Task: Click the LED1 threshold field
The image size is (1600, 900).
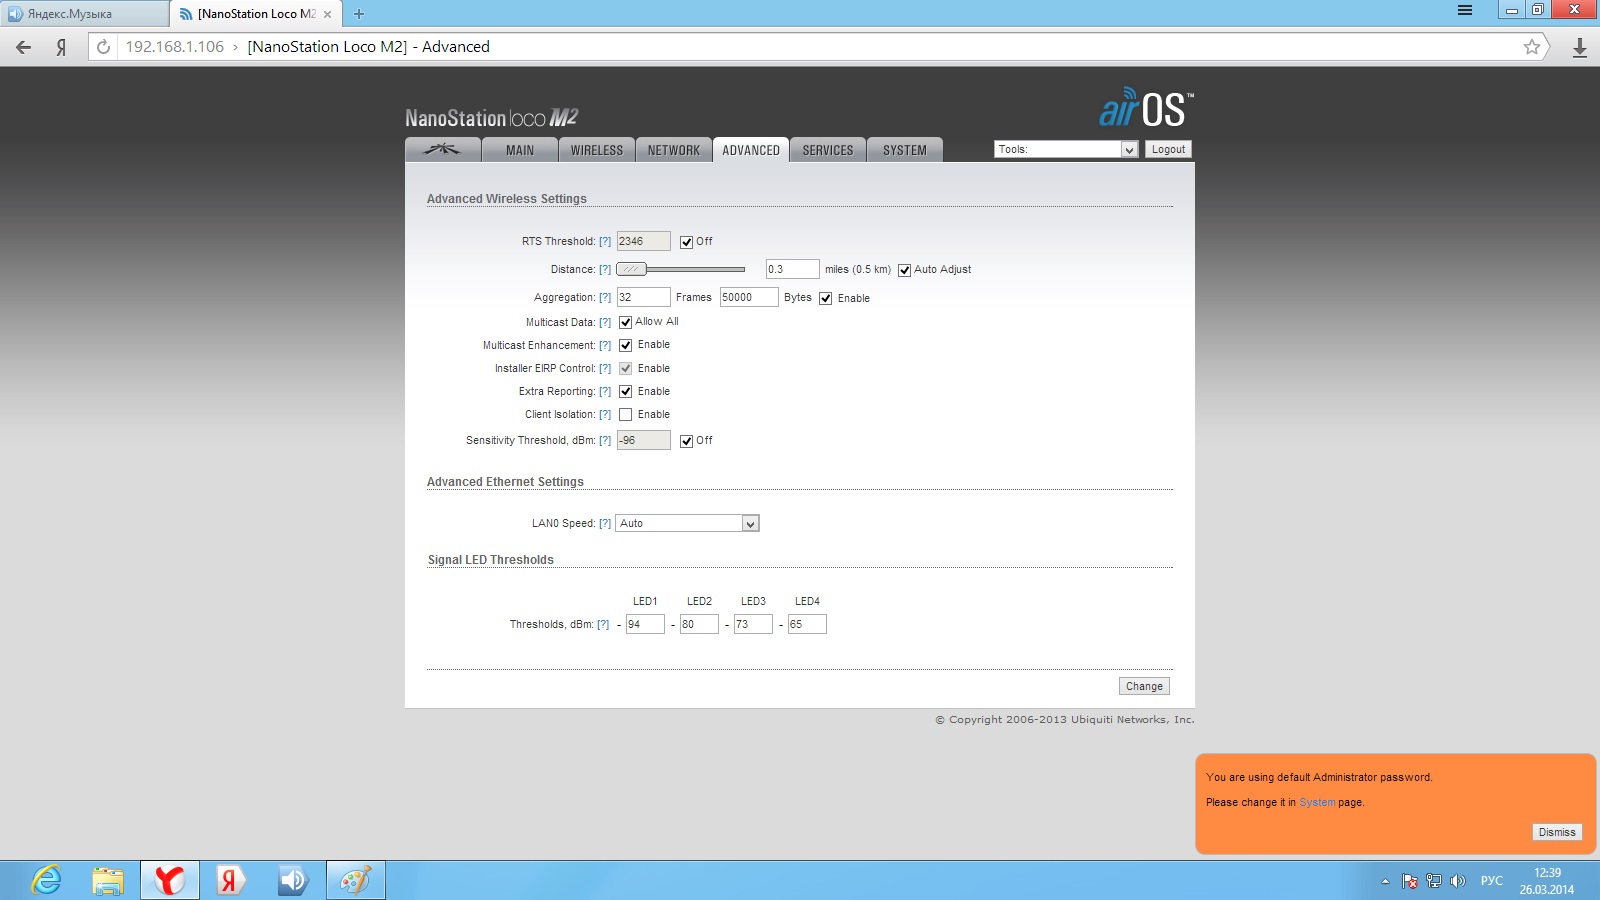Action: (645, 624)
